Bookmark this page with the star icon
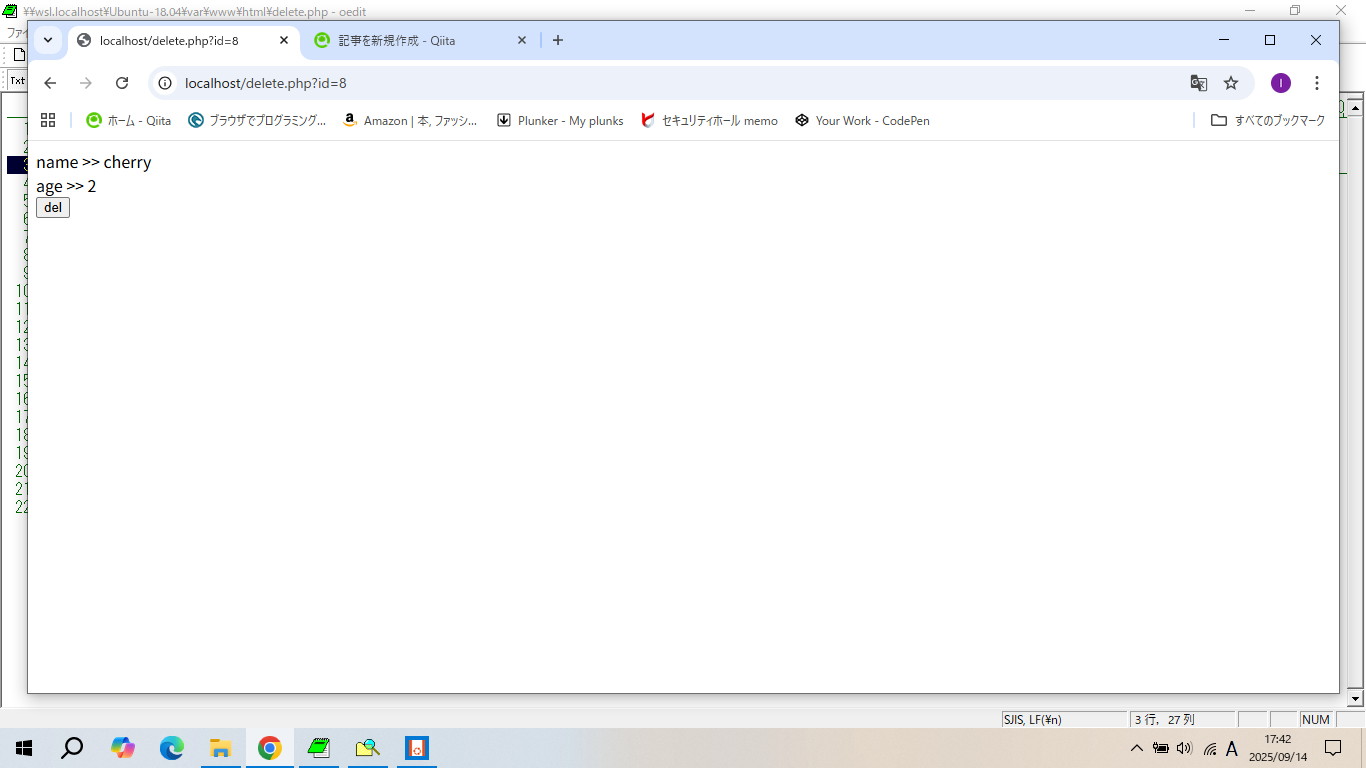The image size is (1366, 768). coord(1231,83)
